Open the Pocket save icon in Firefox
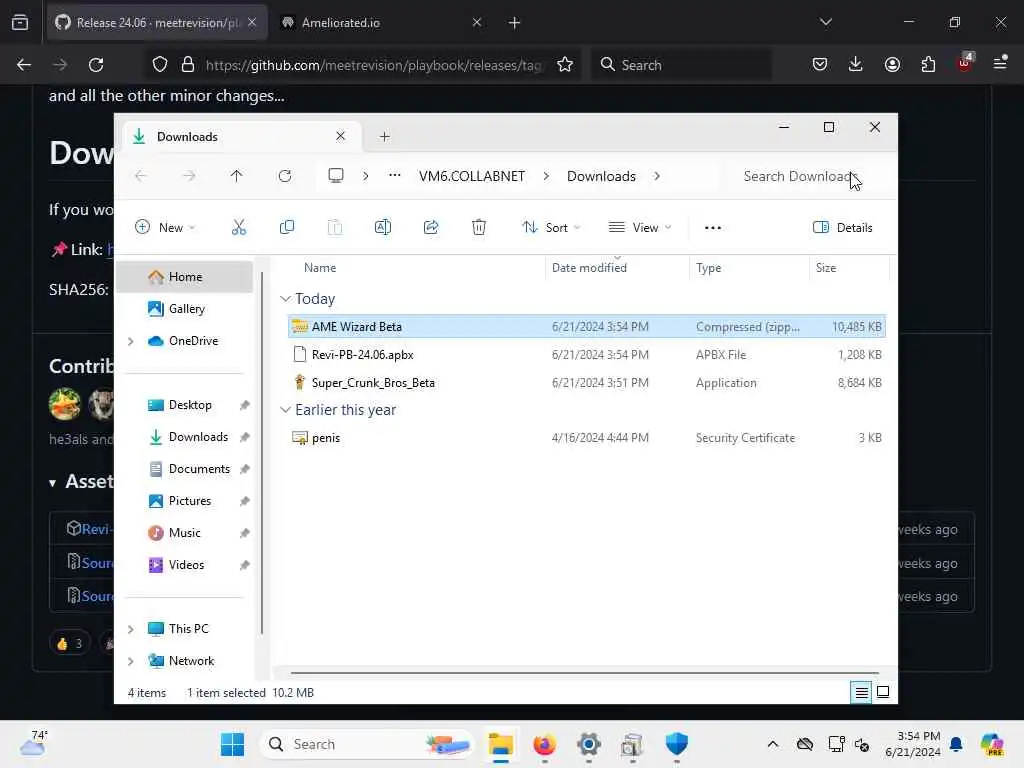This screenshot has width=1024, height=768. point(820,64)
